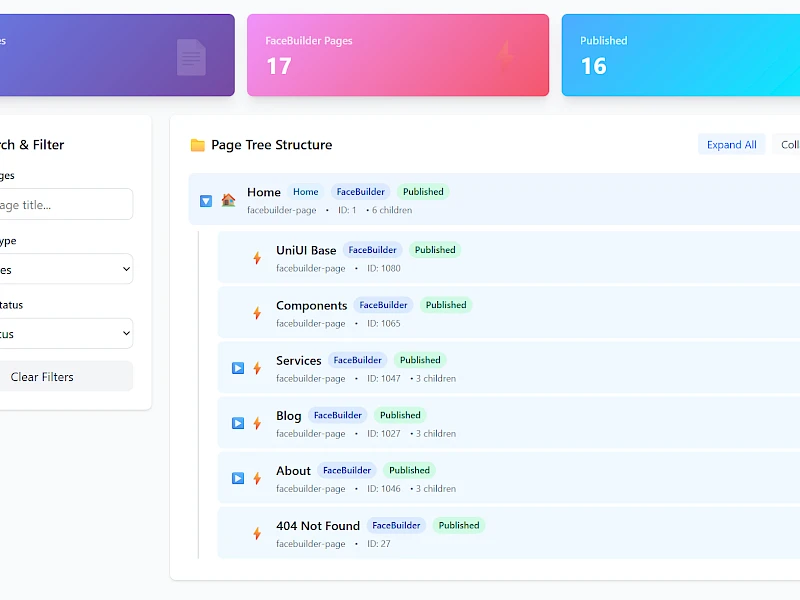Screen dimensions: 800x600
Task: Collapse the Home tree node
Action: pyautogui.click(x=205, y=200)
